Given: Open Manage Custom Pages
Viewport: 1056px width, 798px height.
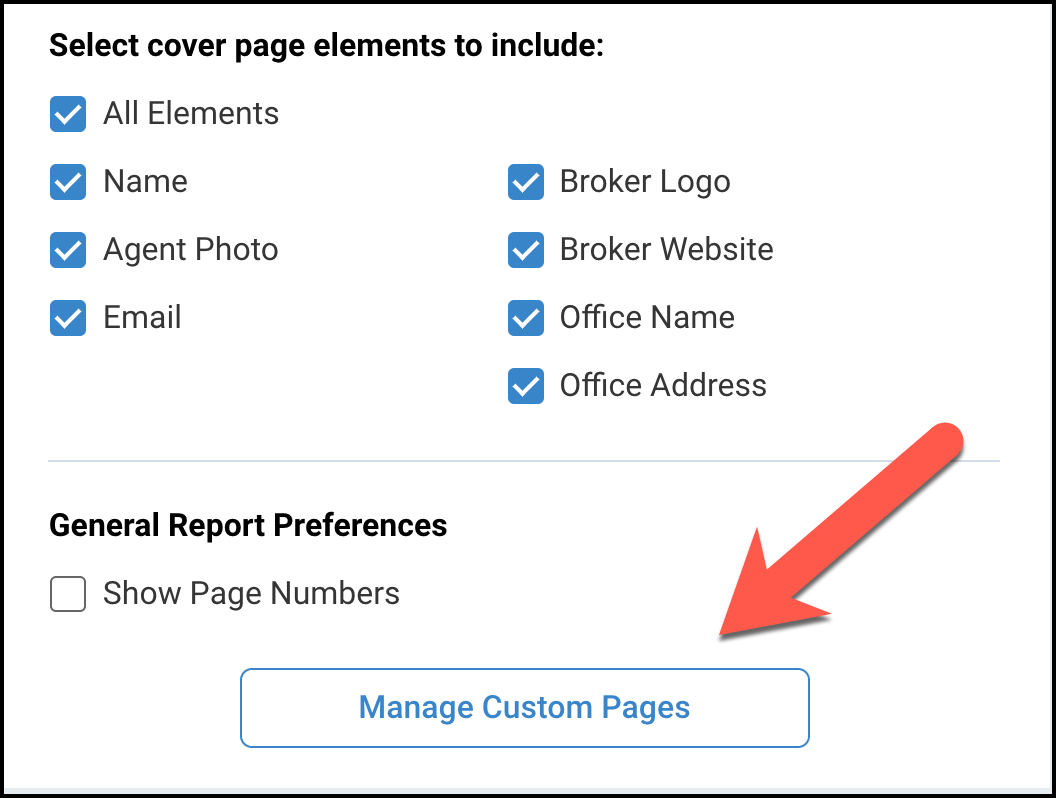Looking at the screenshot, I should [524, 708].
